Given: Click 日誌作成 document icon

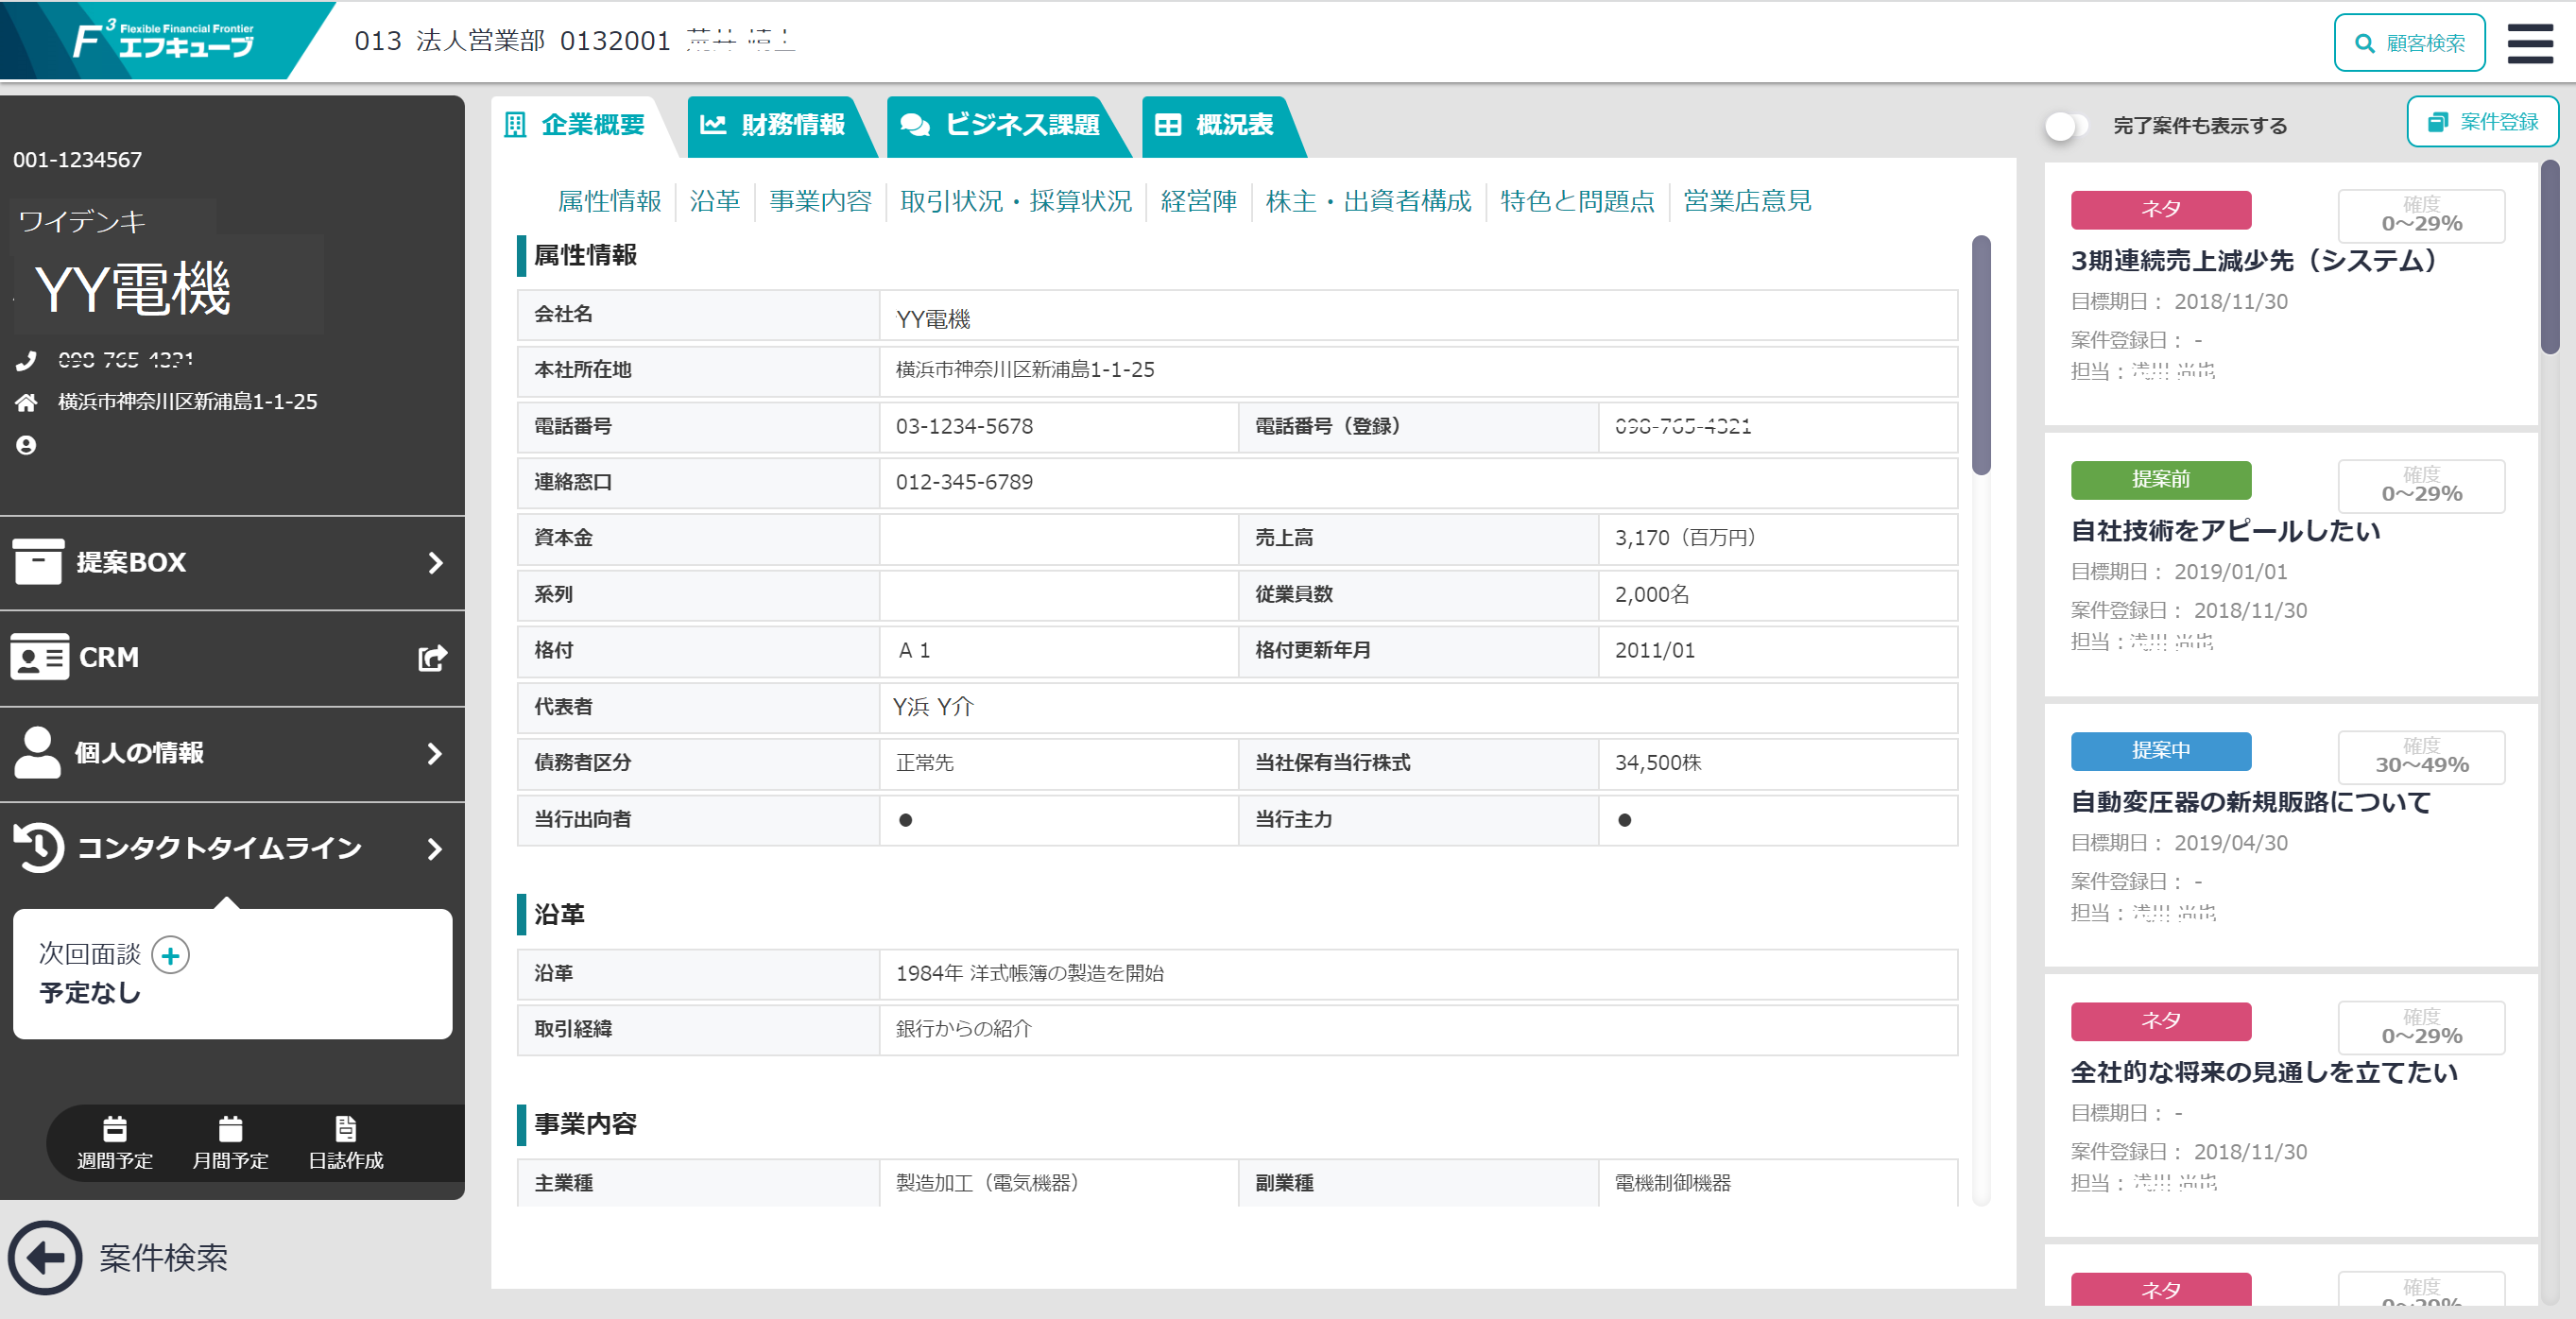Looking at the screenshot, I should [x=345, y=1129].
